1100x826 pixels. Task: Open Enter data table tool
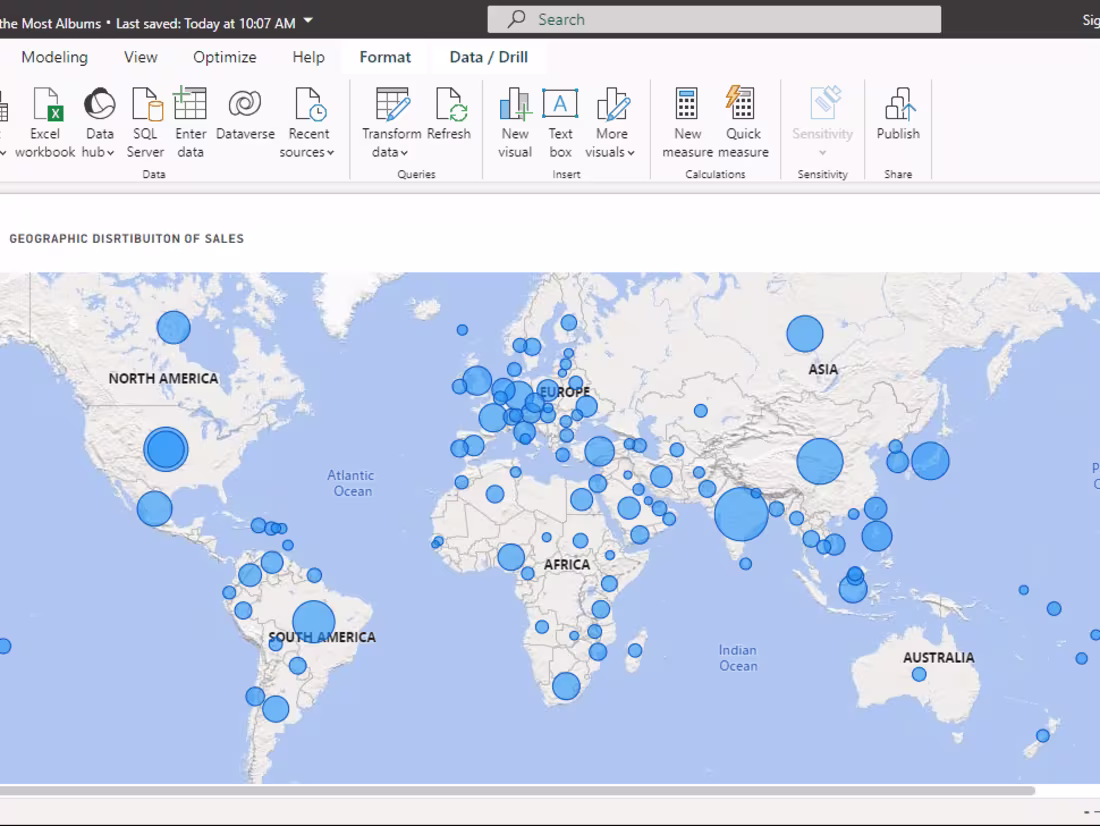[190, 123]
